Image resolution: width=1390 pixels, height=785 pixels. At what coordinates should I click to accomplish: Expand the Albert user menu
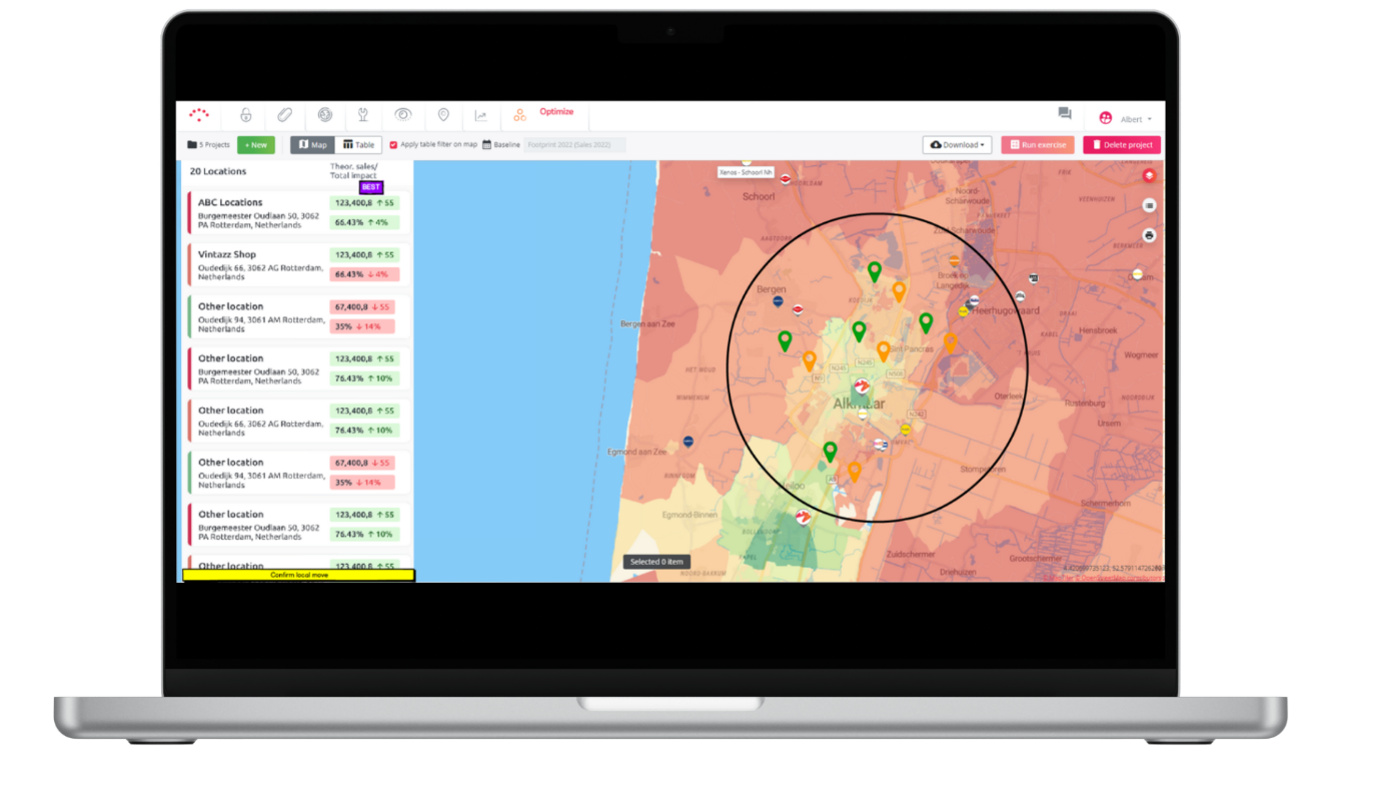tap(1125, 118)
